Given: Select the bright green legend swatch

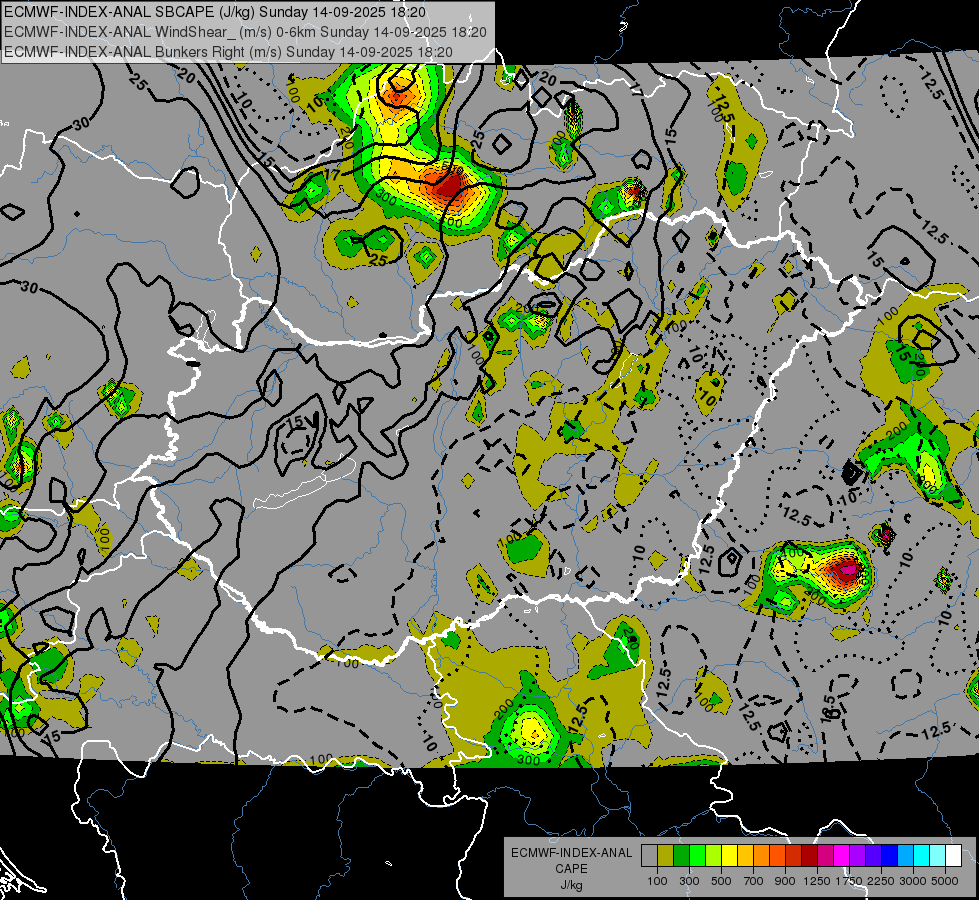Looking at the screenshot, I should click(697, 855).
